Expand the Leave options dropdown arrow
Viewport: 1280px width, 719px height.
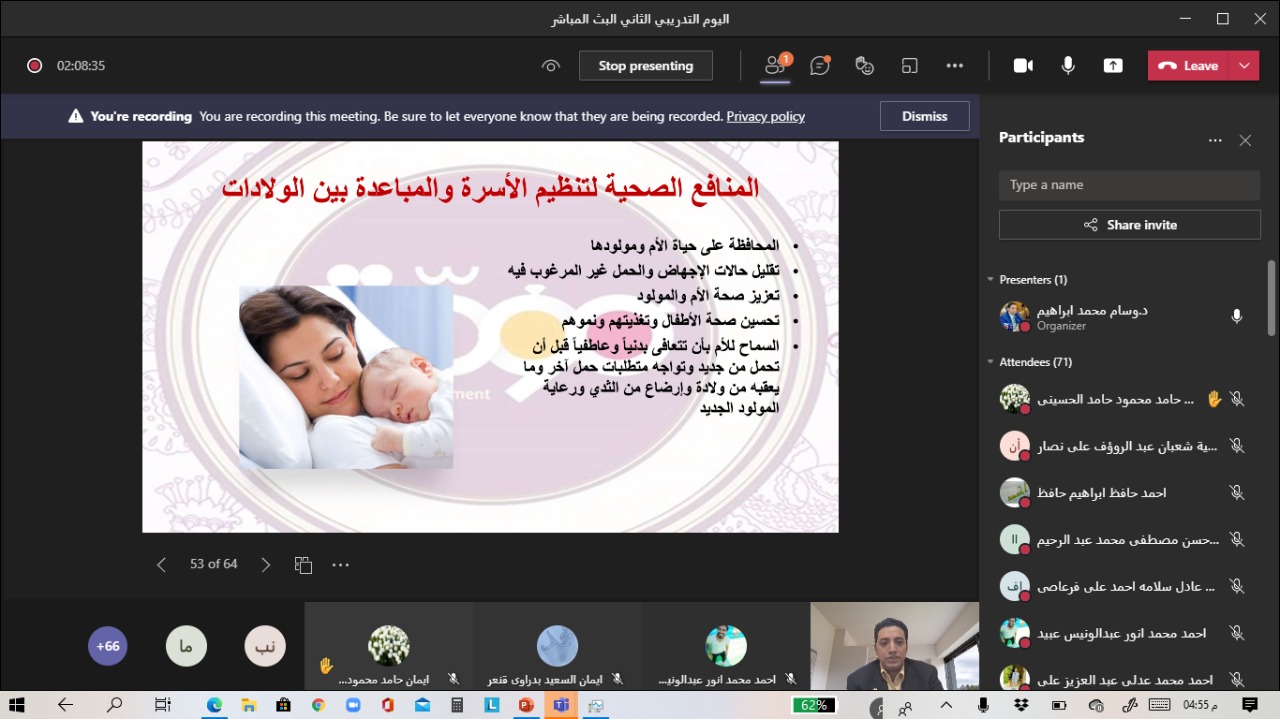coord(1244,66)
